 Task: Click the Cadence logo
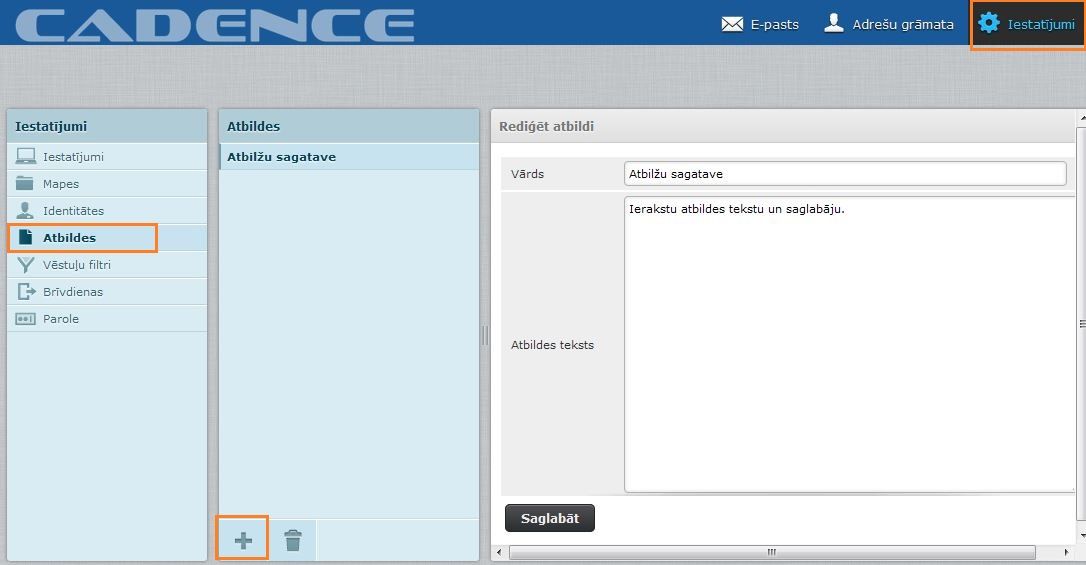214,25
